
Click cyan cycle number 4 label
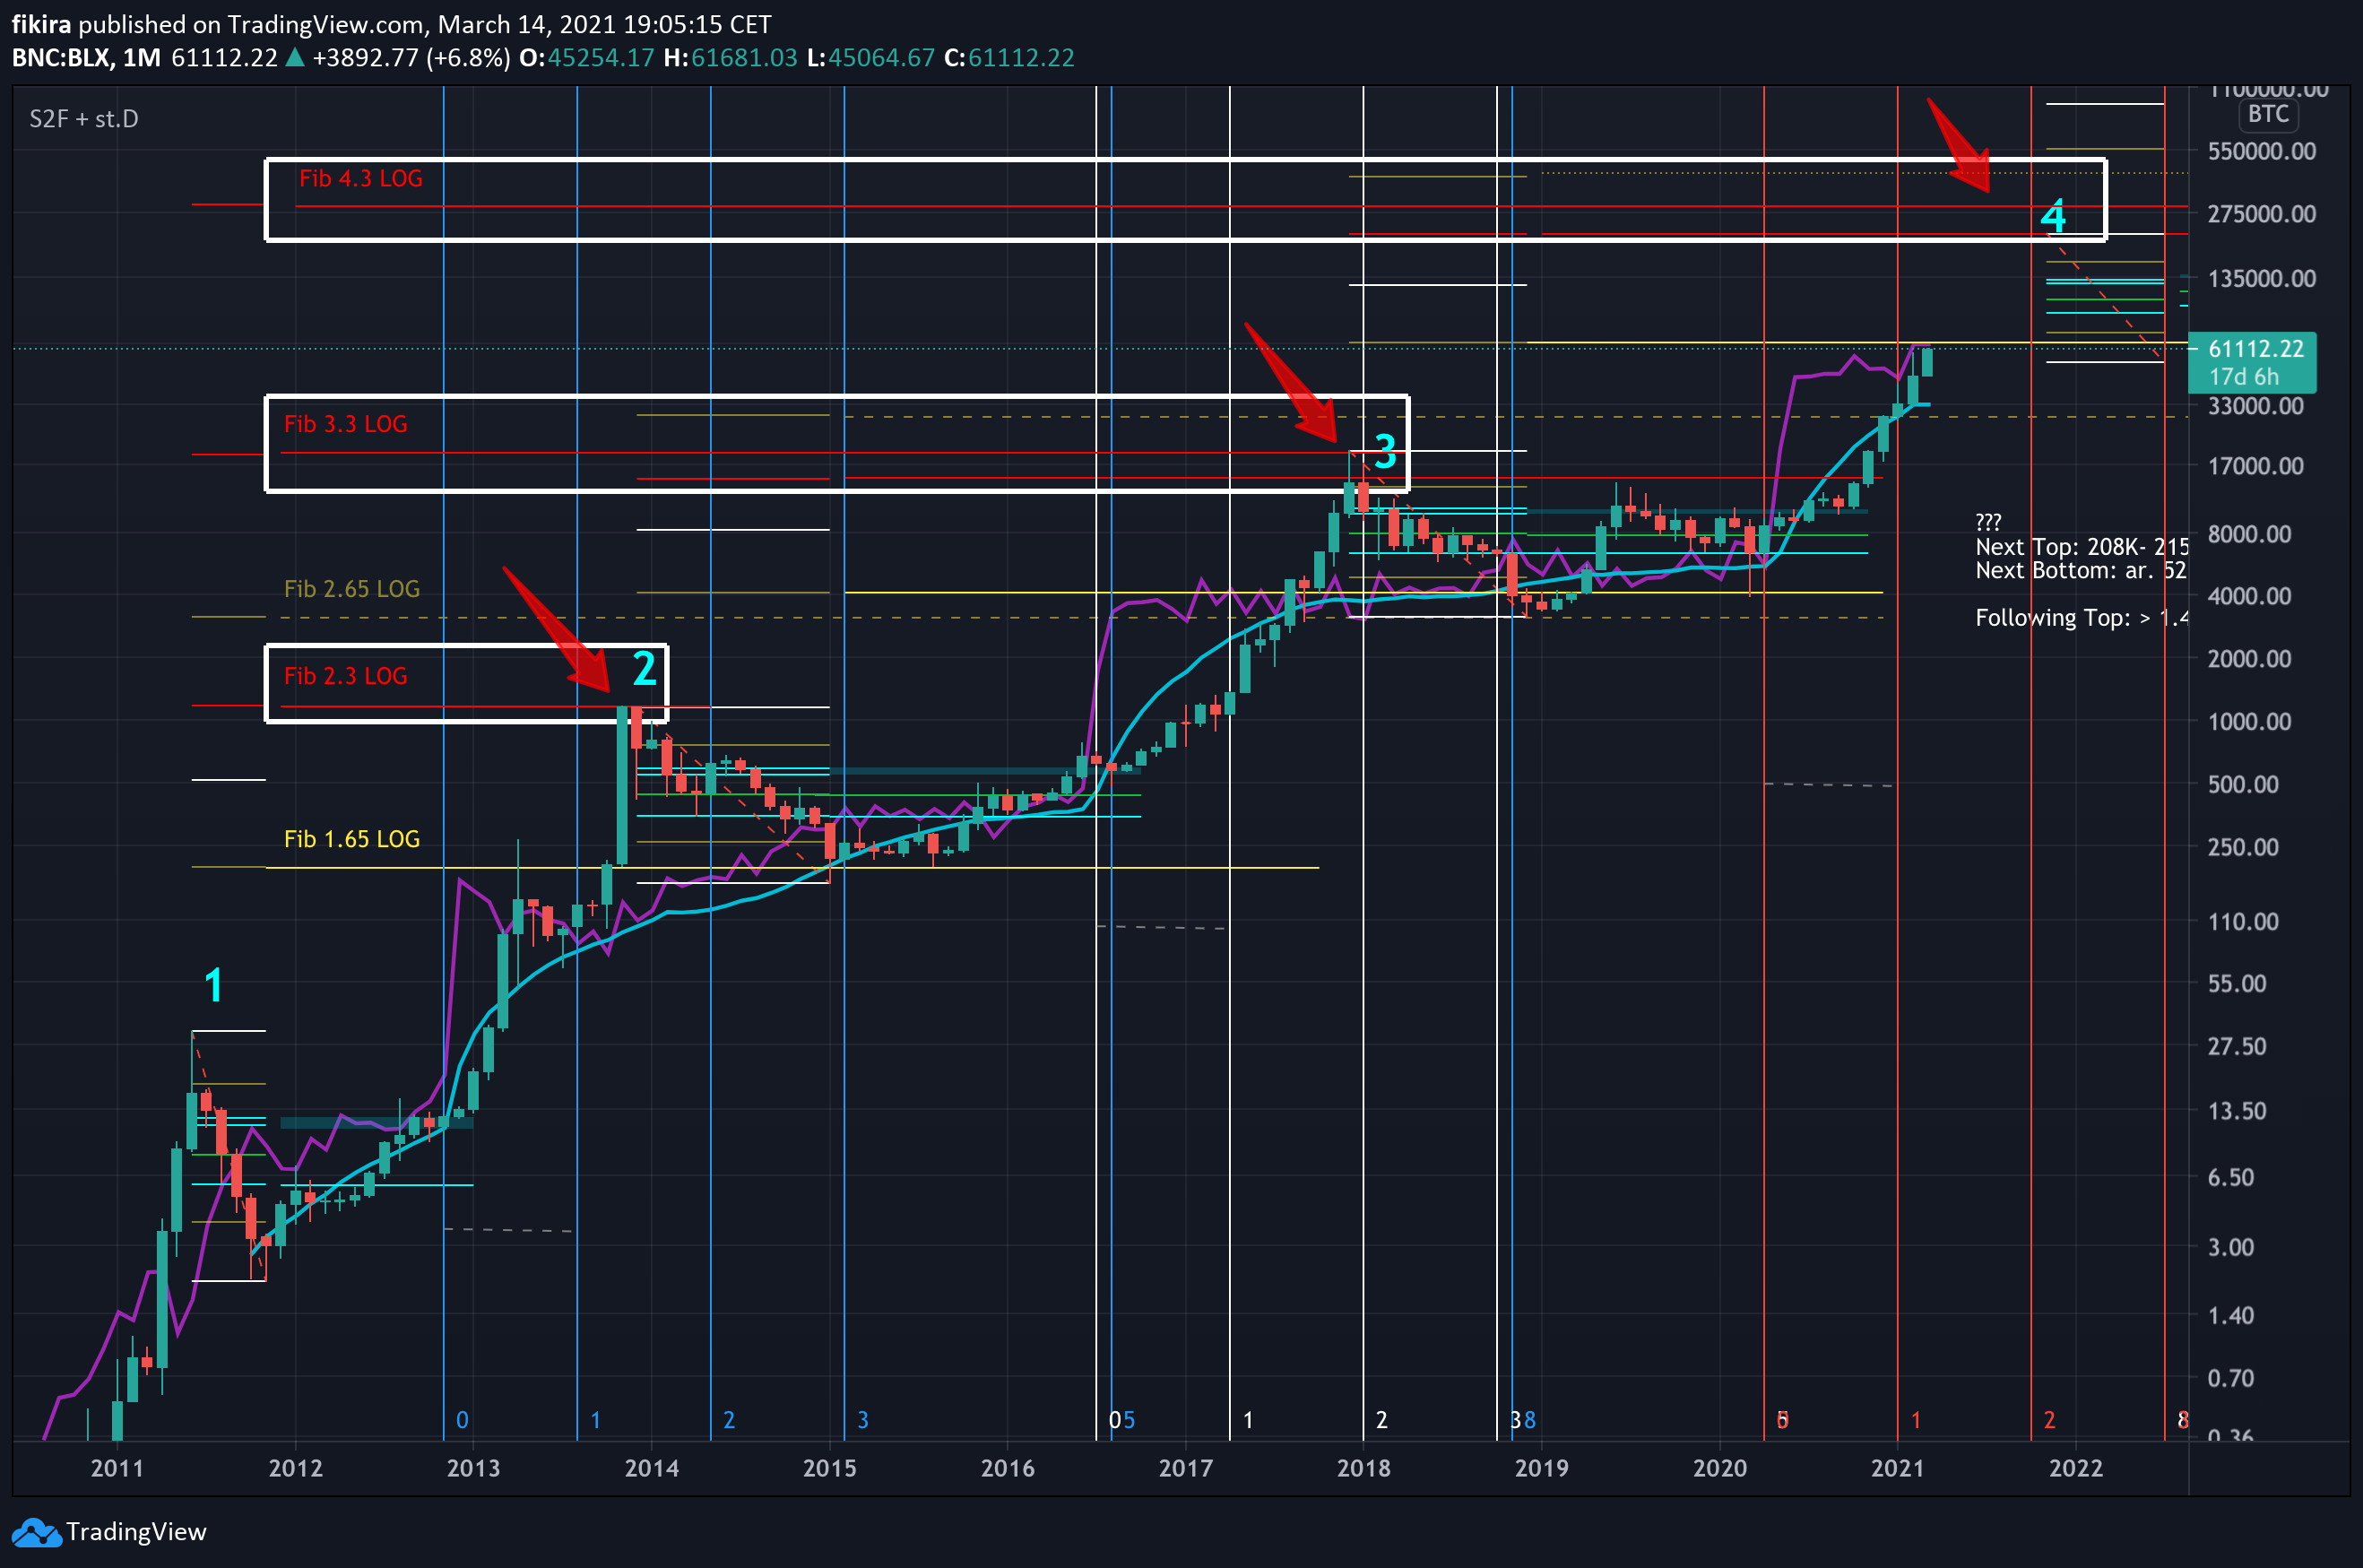2053,216
